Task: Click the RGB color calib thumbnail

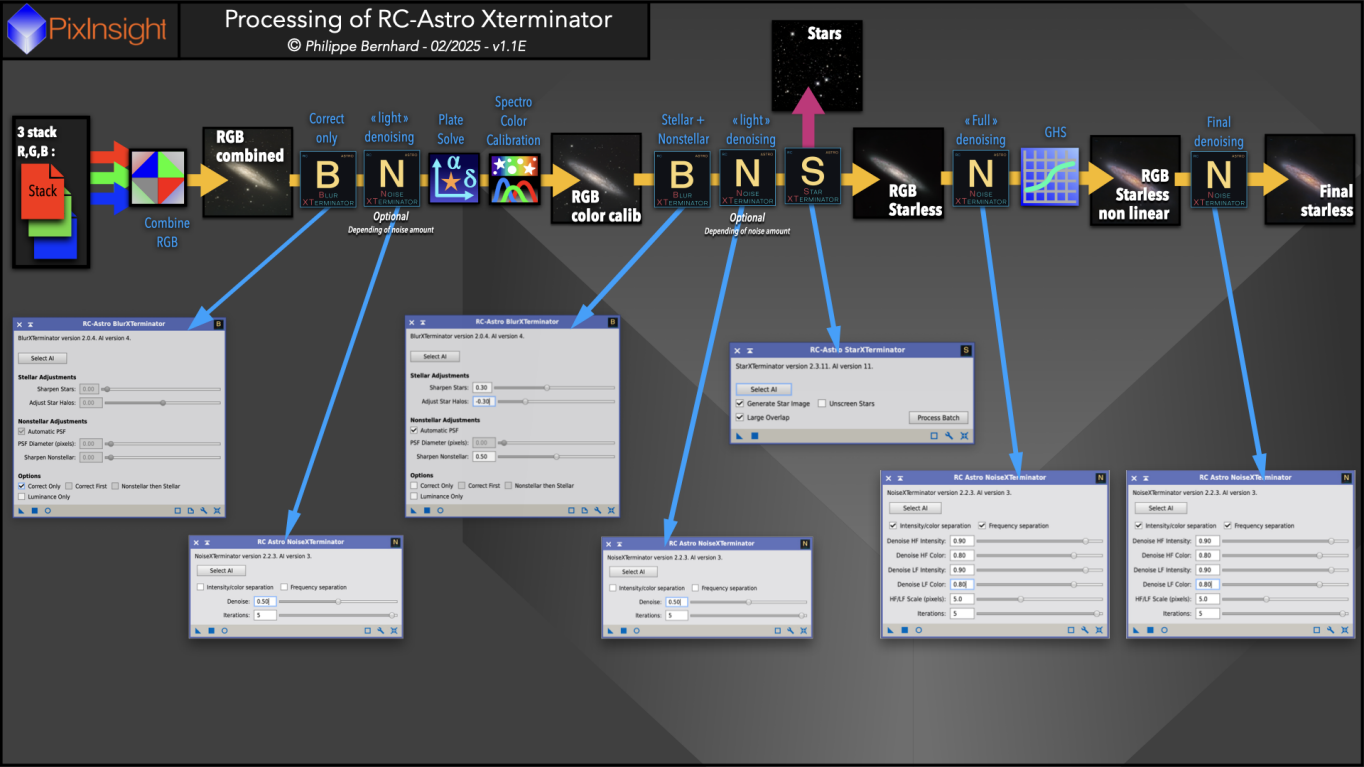Action: point(598,178)
